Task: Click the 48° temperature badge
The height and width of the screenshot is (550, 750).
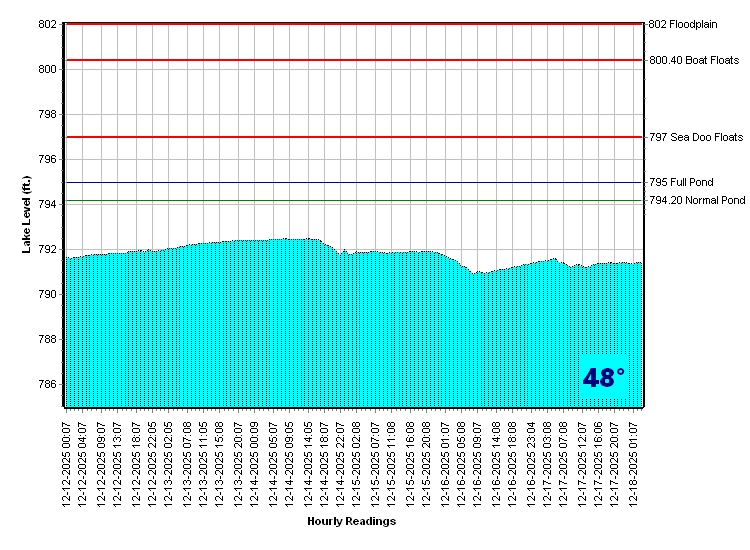Action: click(603, 378)
